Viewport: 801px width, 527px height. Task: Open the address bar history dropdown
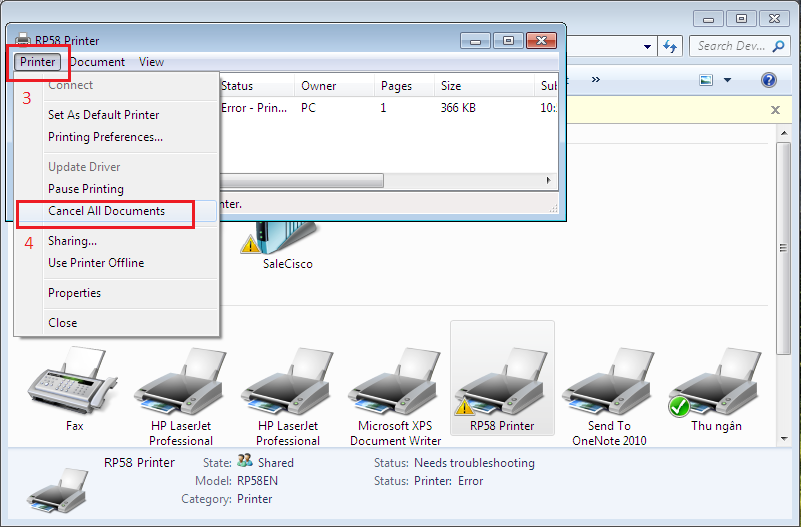[x=647, y=46]
